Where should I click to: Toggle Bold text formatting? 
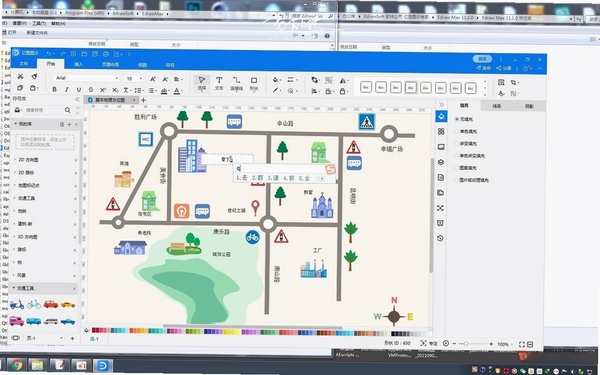54,90
